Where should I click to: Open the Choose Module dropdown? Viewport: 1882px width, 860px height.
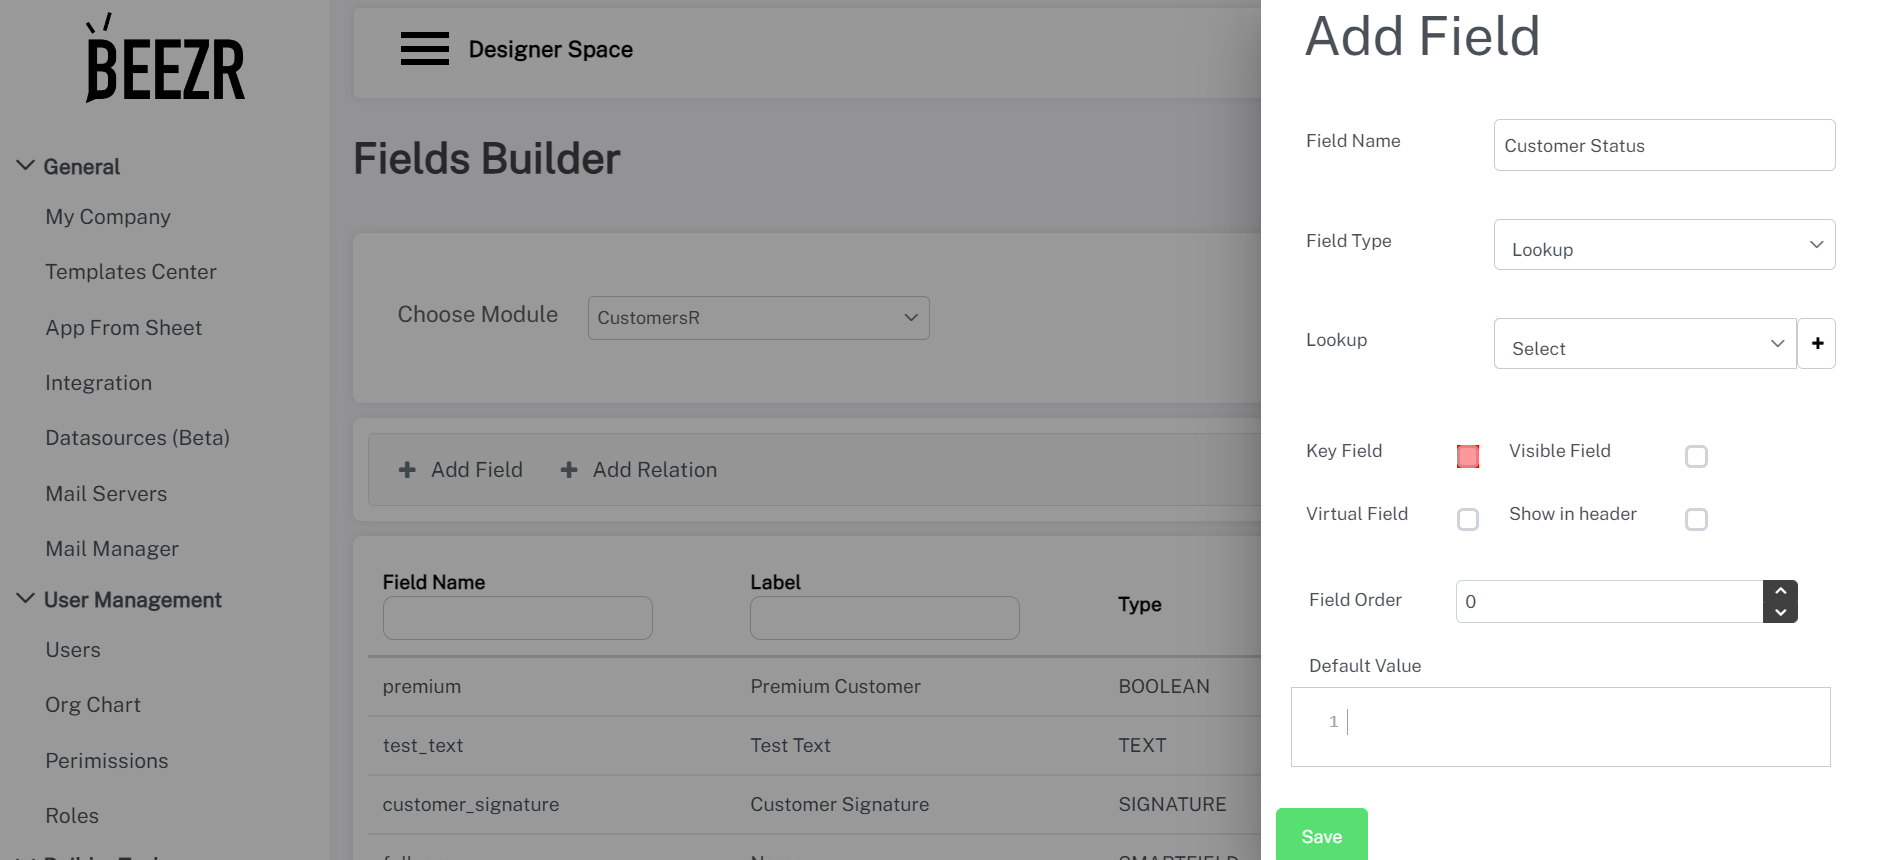758,318
